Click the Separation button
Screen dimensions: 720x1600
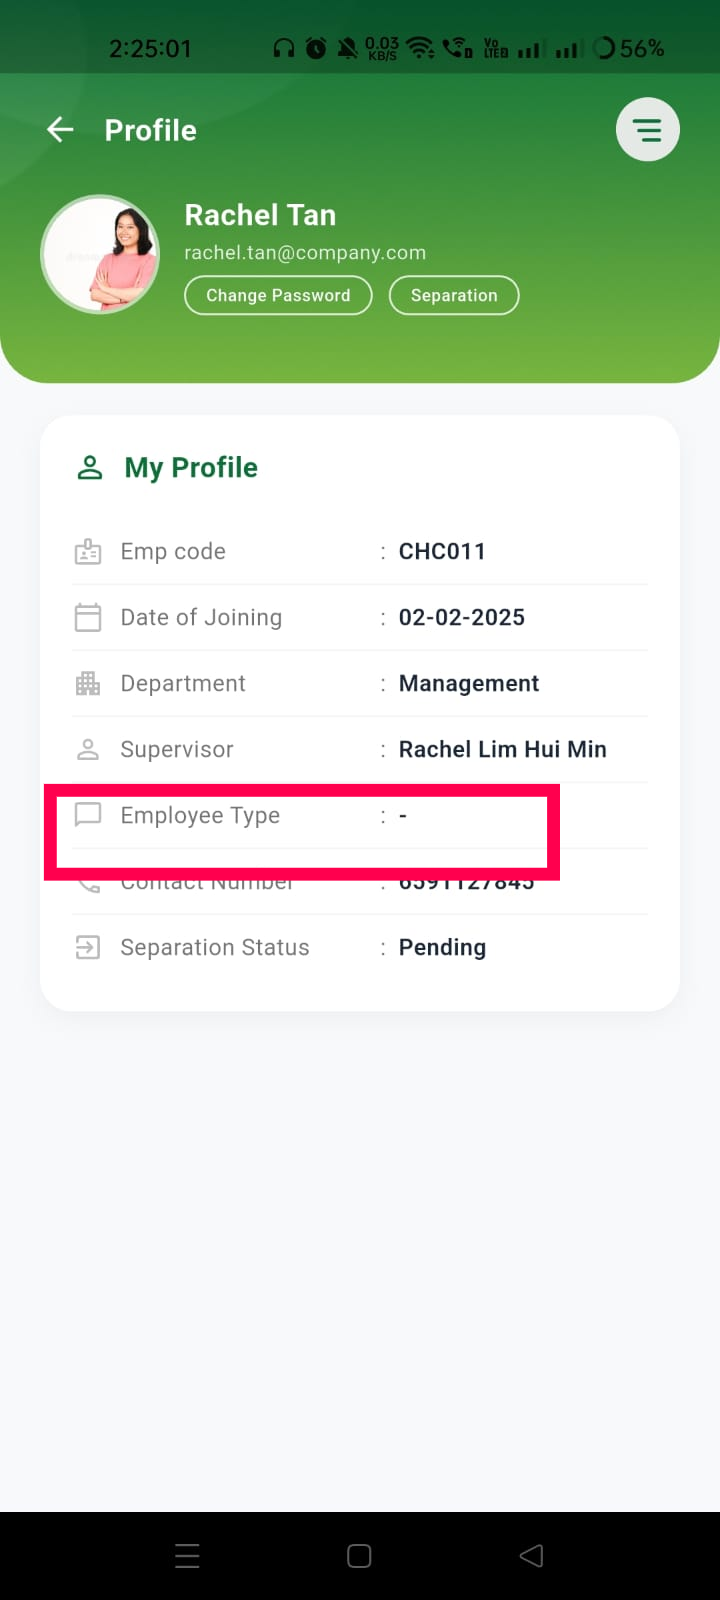[454, 295]
